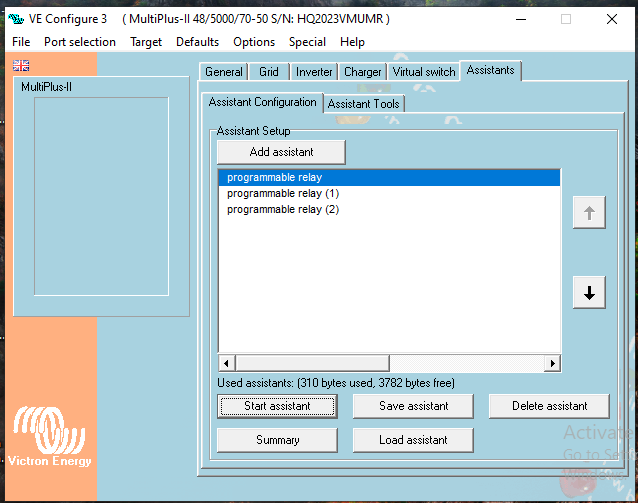Open the Defaults menu
Image resolution: width=638 pixels, height=503 pixels.
[x=197, y=42]
